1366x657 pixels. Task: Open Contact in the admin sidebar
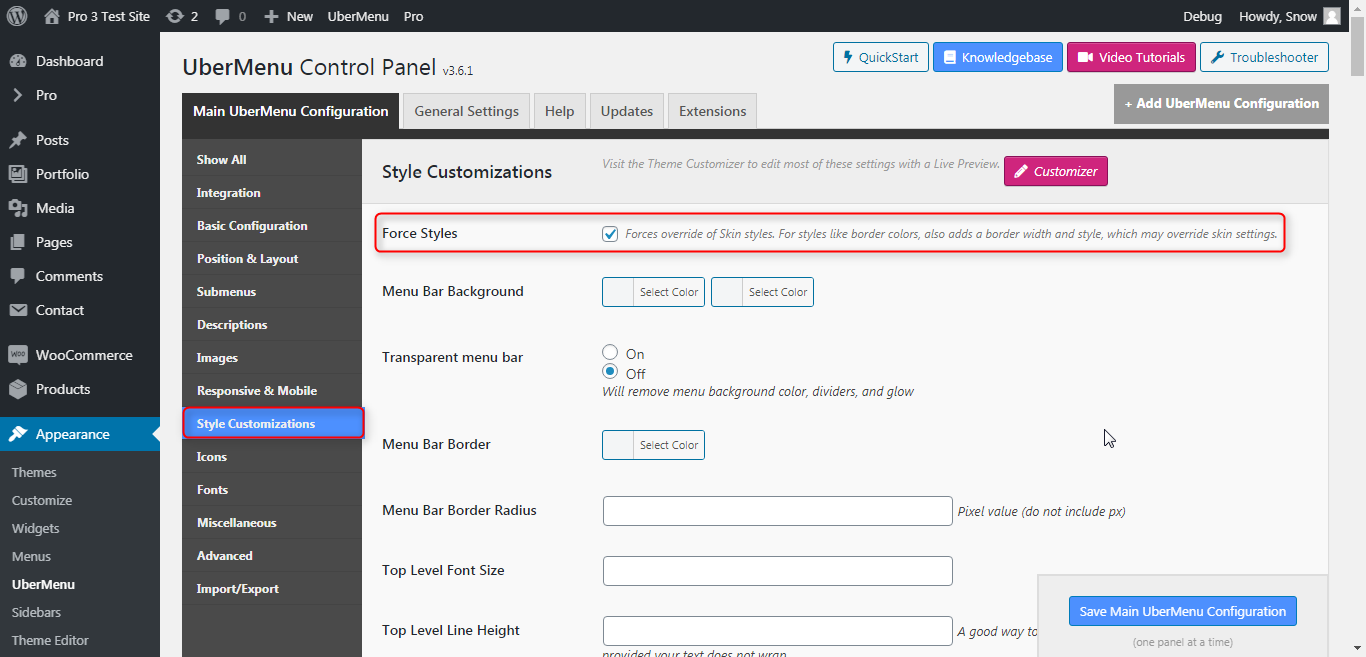[x=80, y=310]
